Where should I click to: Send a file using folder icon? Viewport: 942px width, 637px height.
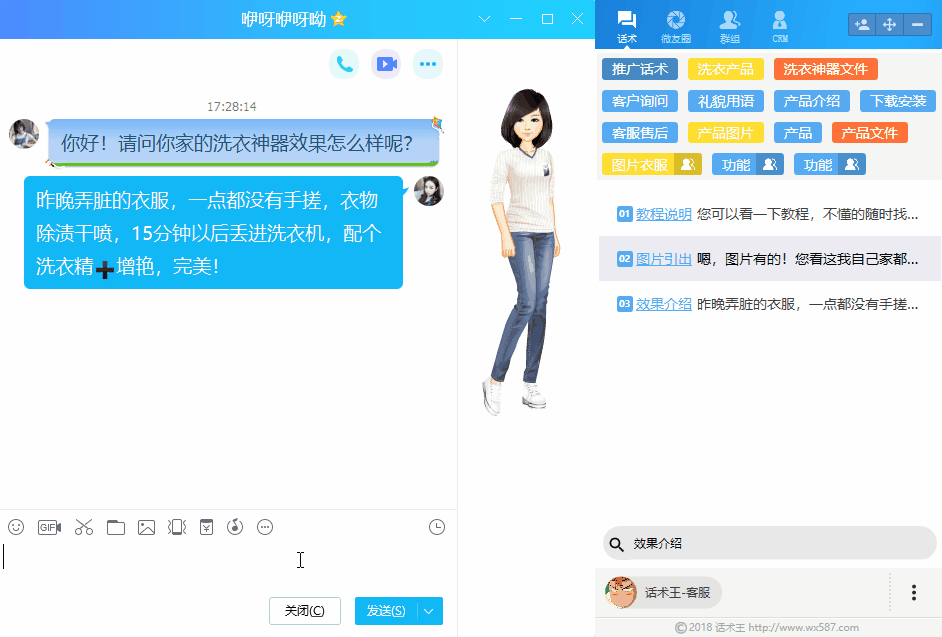click(115, 527)
